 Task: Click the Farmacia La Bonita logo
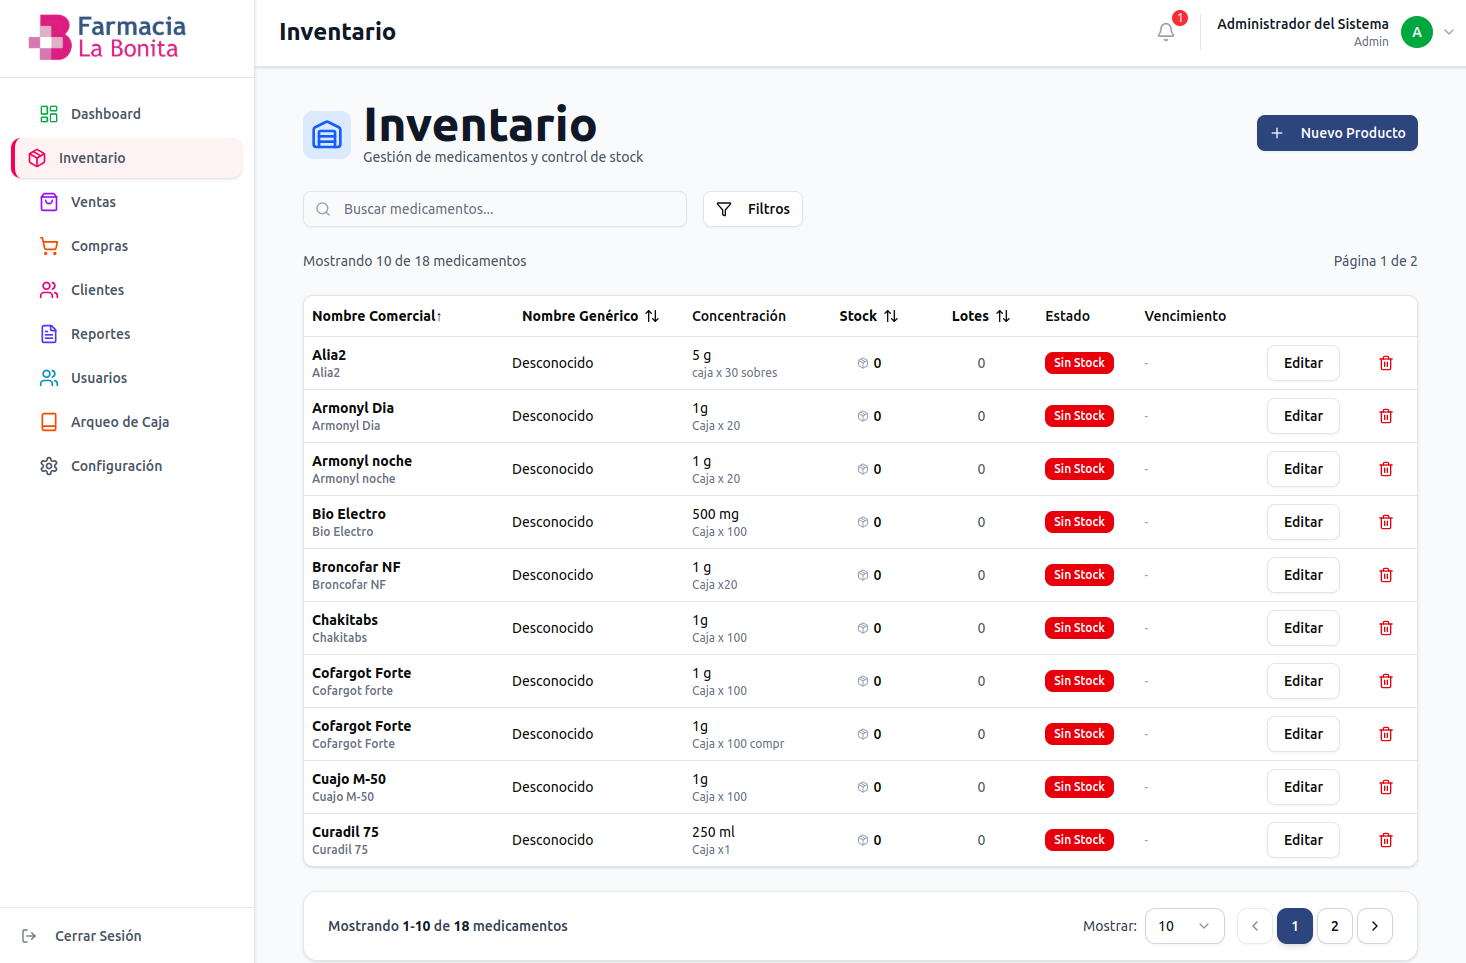pyautogui.click(x=108, y=37)
